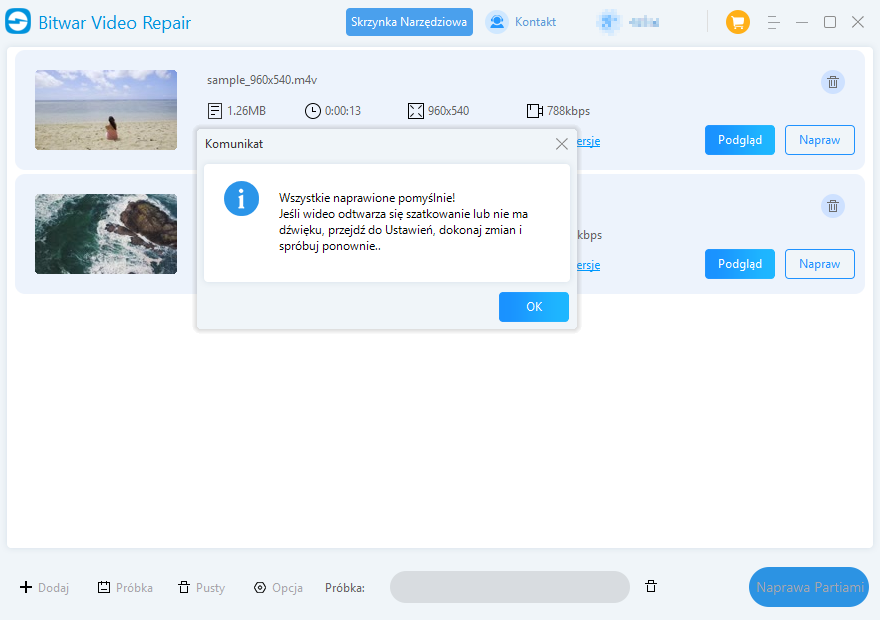Open Opcja settings

(278, 587)
